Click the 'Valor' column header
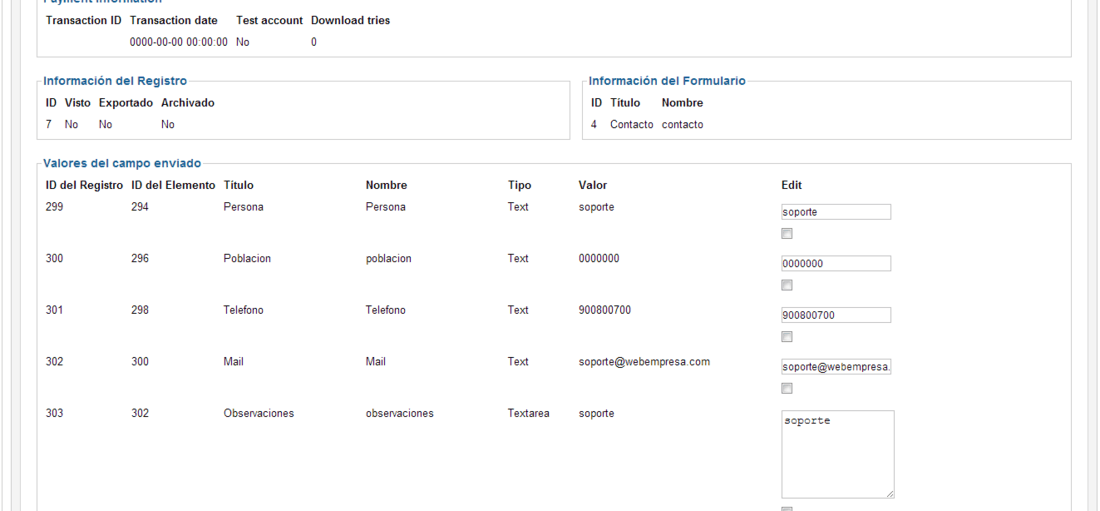The width and height of the screenshot is (1100, 511). pos(593,185)
